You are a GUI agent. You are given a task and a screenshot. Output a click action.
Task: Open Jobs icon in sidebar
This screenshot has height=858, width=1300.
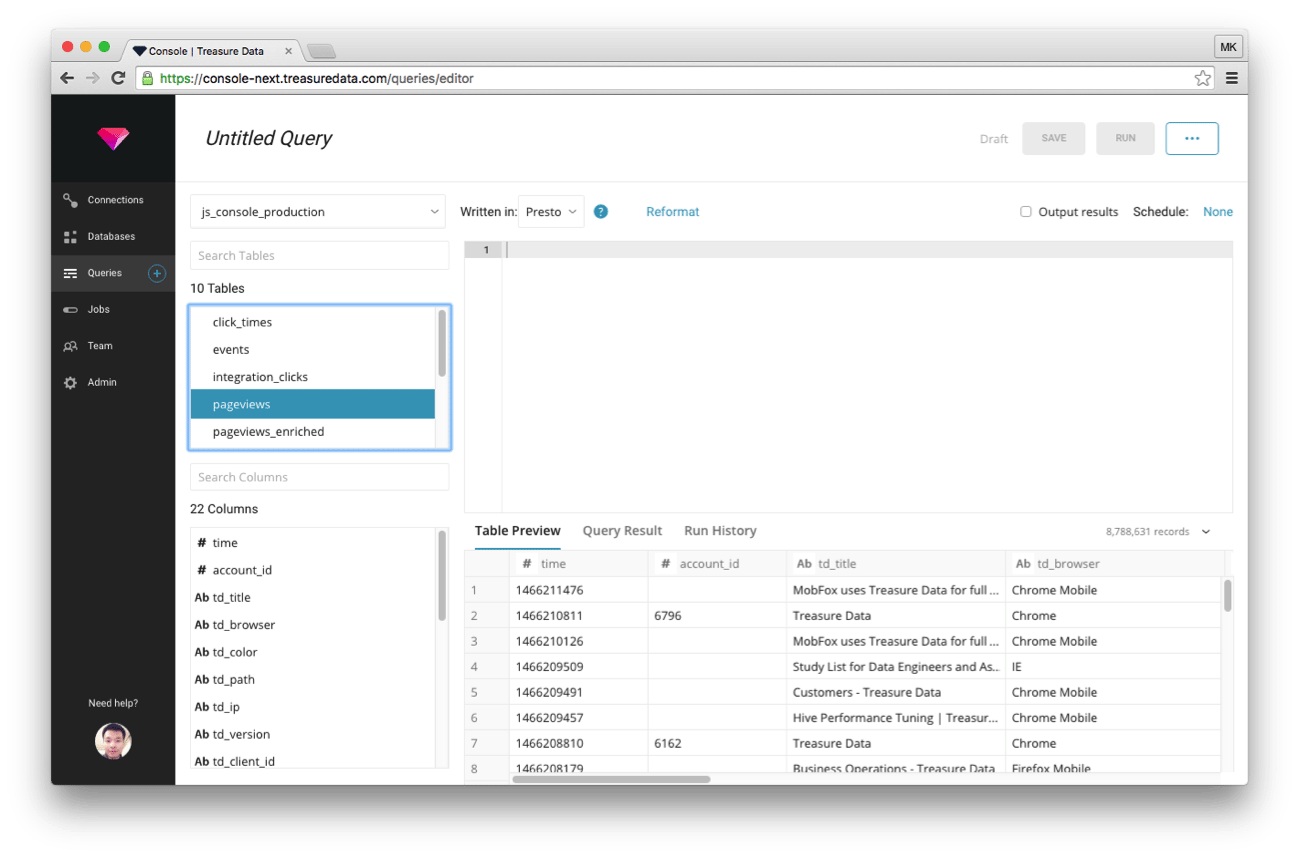coord(70,310)
